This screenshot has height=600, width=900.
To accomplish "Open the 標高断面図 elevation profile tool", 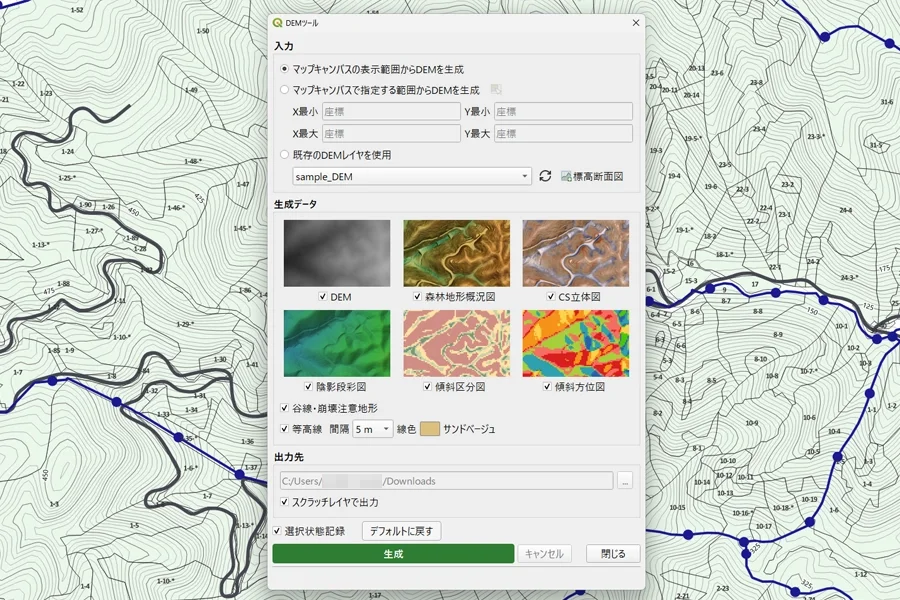I will [592, 176].
